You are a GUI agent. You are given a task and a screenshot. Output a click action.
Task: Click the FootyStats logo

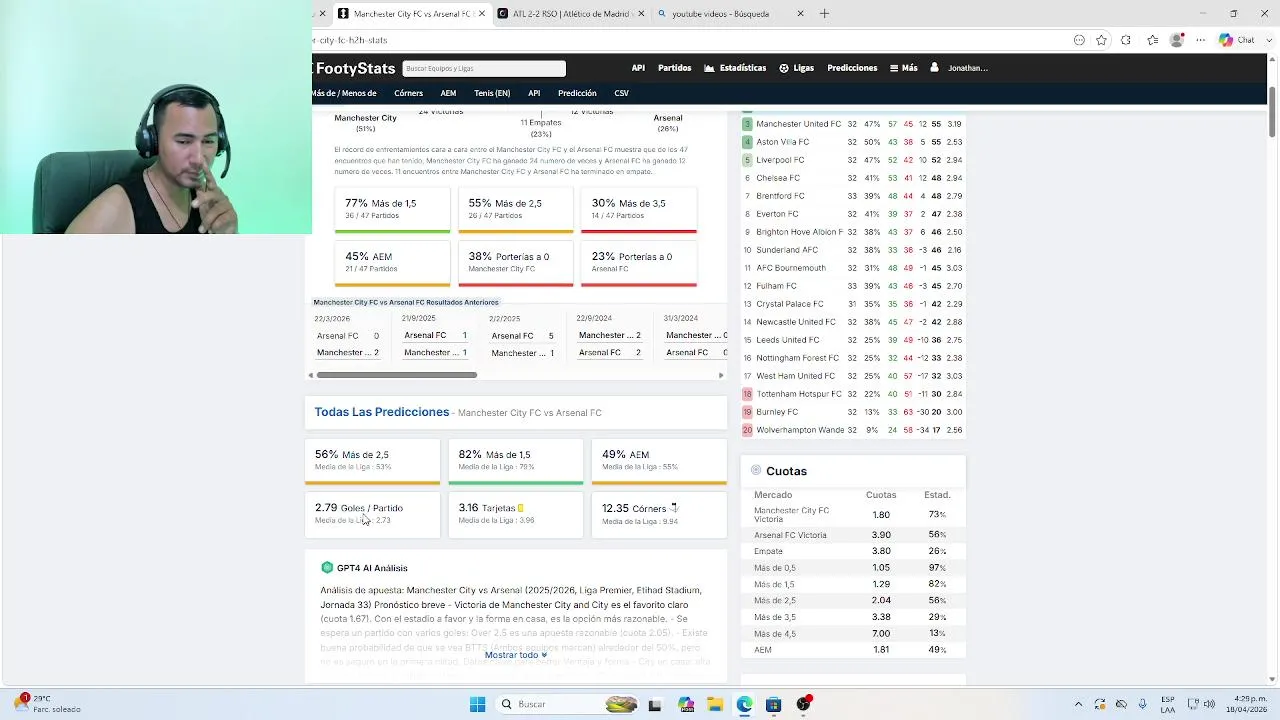click(355, 68)
